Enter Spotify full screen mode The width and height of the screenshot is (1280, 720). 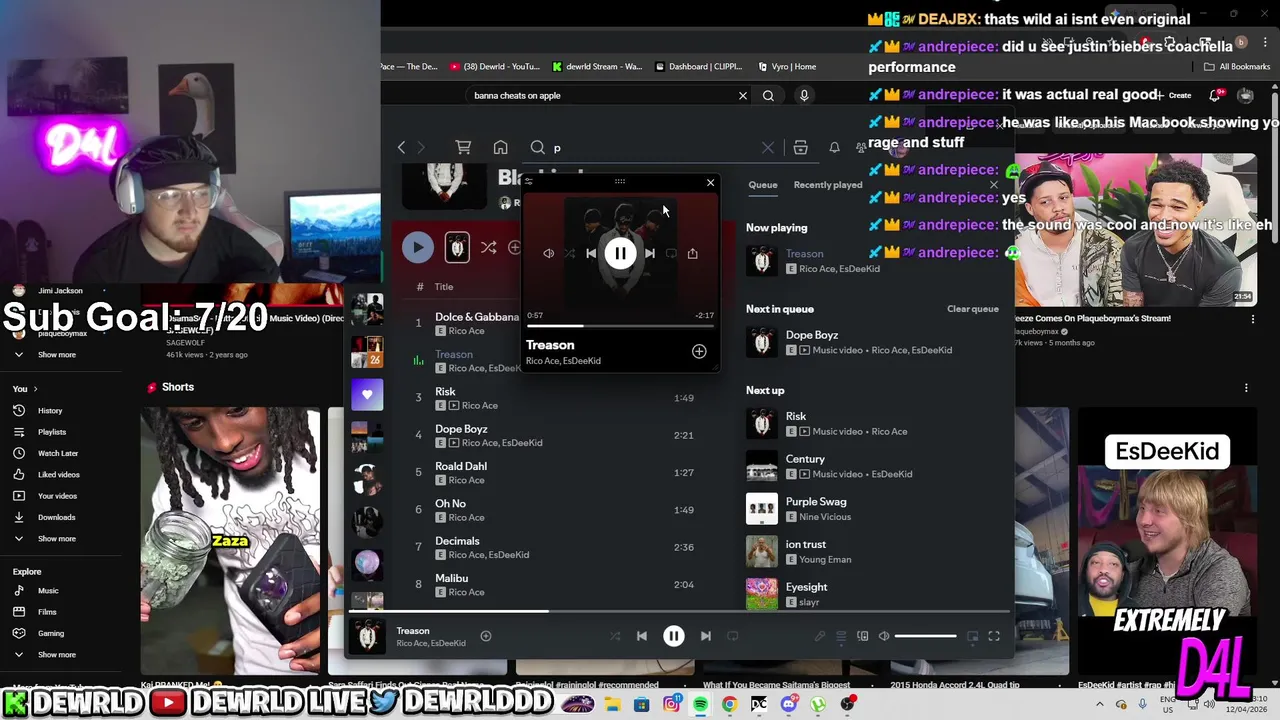pos(994,636)
